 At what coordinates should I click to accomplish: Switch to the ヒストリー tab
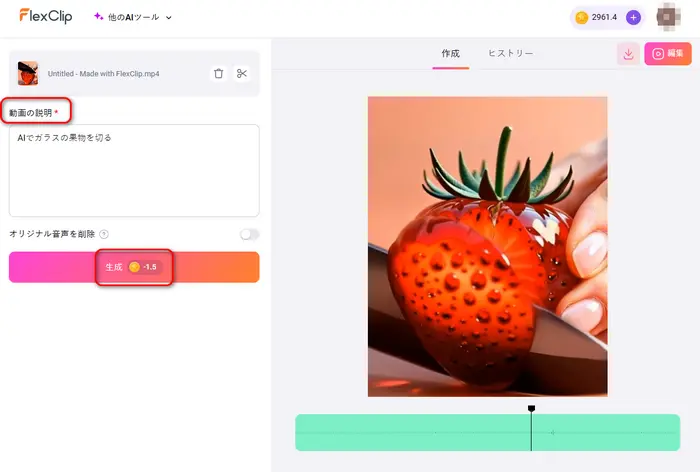[x=510, y=54]
